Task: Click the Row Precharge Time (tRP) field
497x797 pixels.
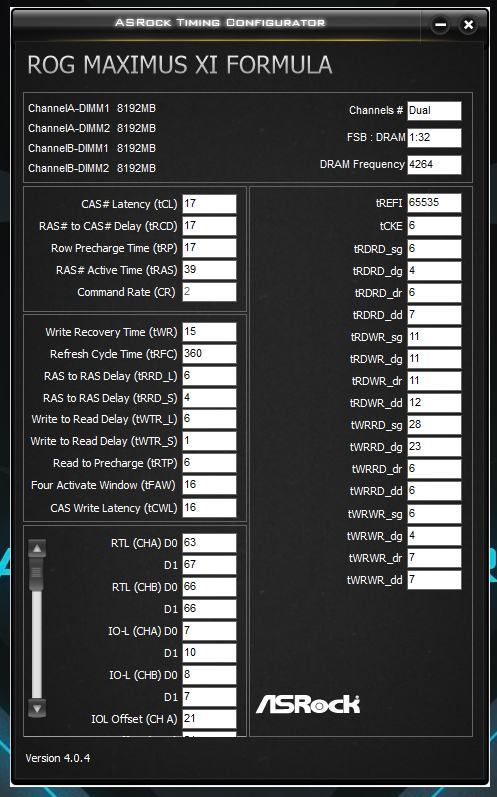Action: [x=209, y=248]
